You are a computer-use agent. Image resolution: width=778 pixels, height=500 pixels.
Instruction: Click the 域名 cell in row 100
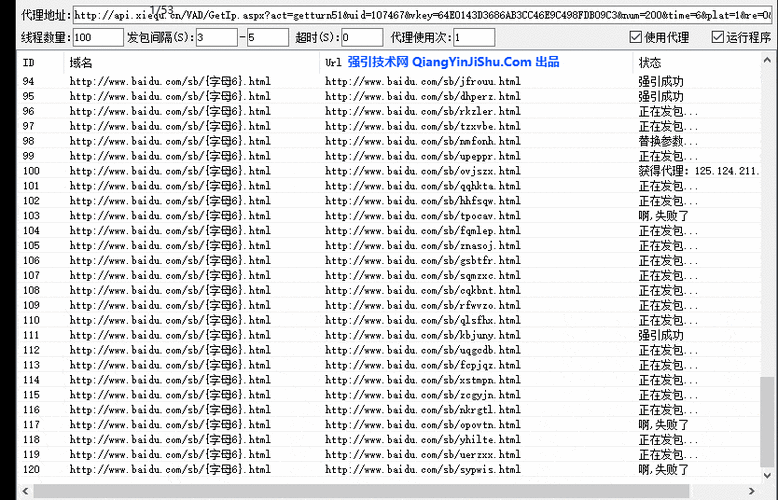coord(170,171)
